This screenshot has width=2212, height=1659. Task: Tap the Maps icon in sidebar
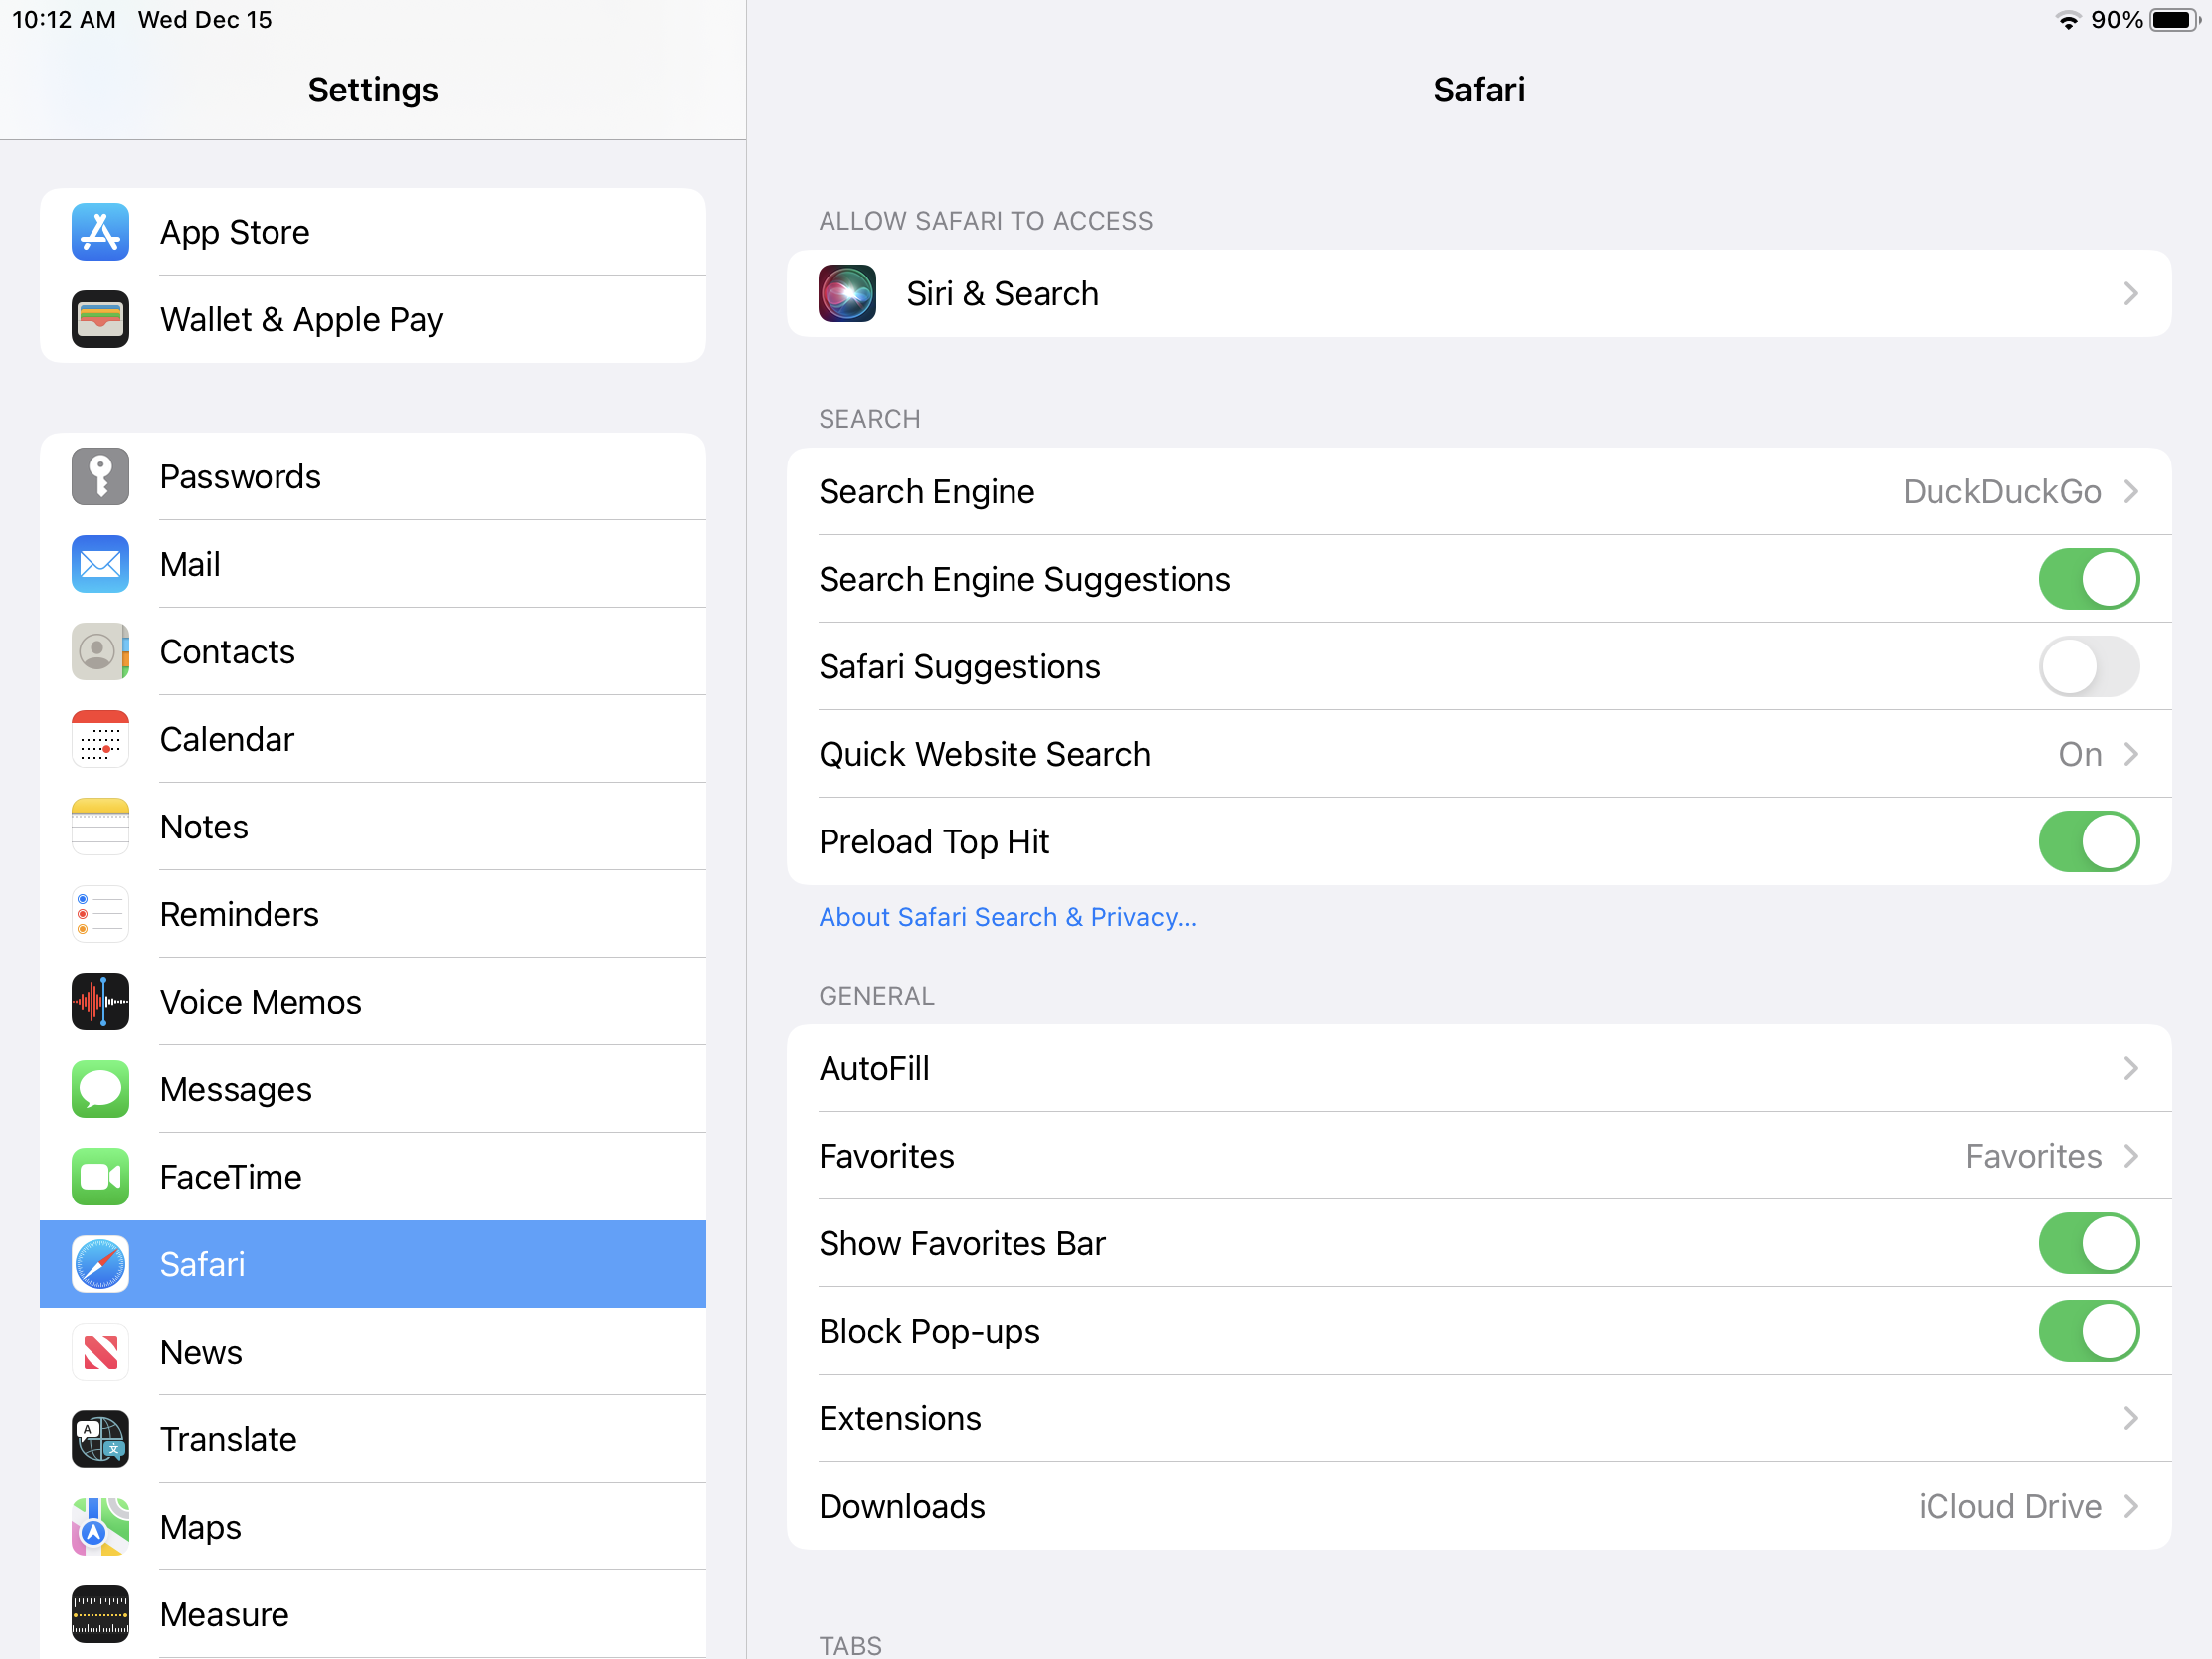click(100, 1527)
